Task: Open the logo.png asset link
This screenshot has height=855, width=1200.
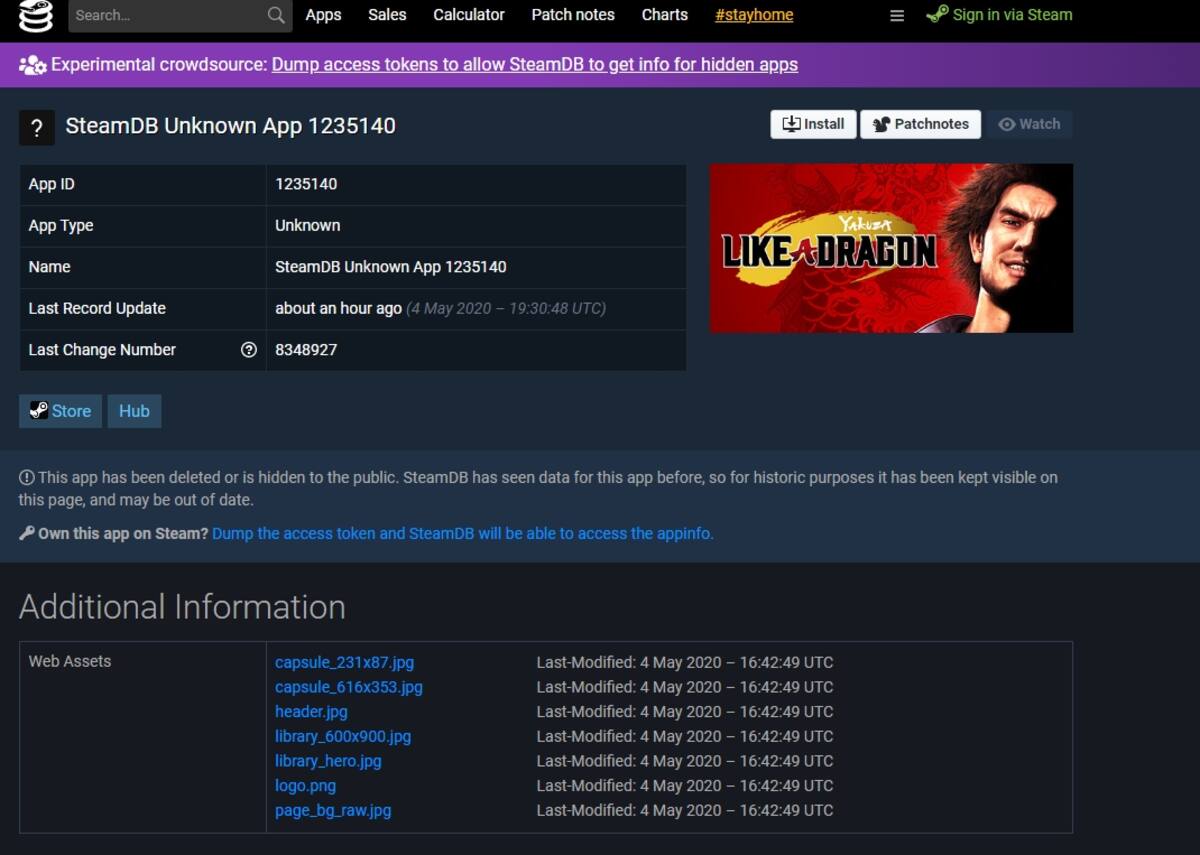Action: click(x=305, y=786)
